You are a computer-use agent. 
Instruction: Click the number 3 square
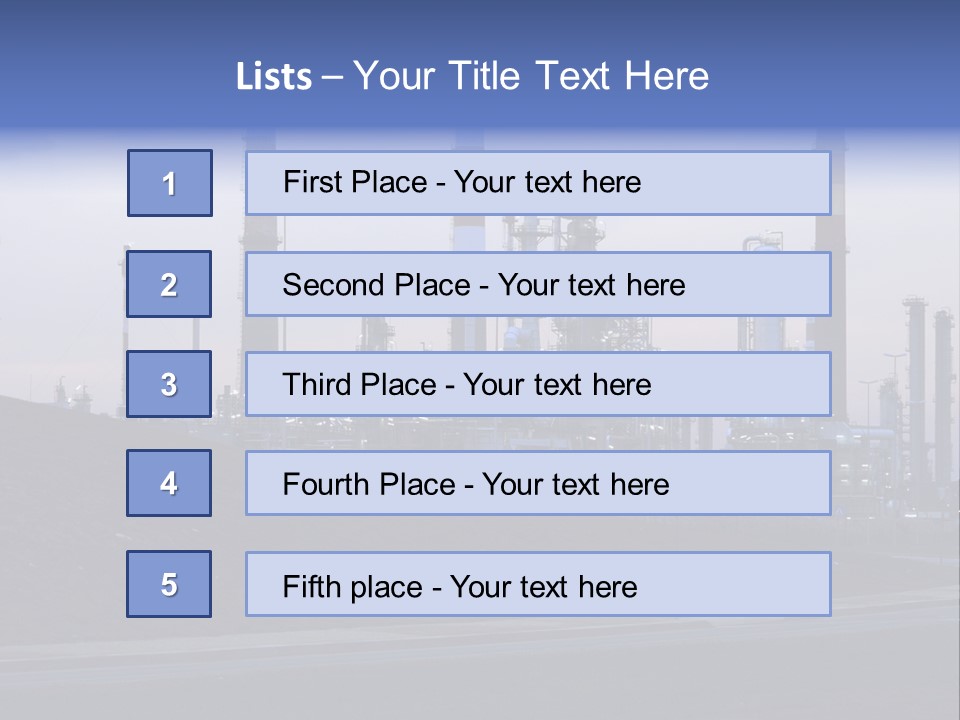170,384
